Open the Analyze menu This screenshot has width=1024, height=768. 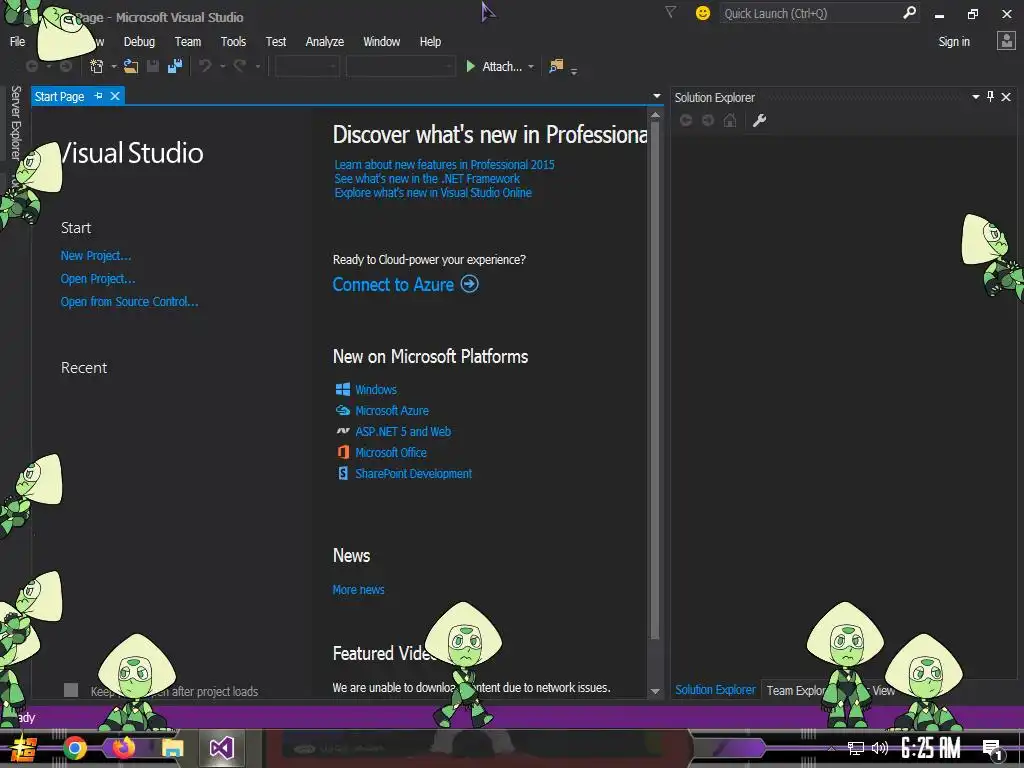[x=325, y=41]
